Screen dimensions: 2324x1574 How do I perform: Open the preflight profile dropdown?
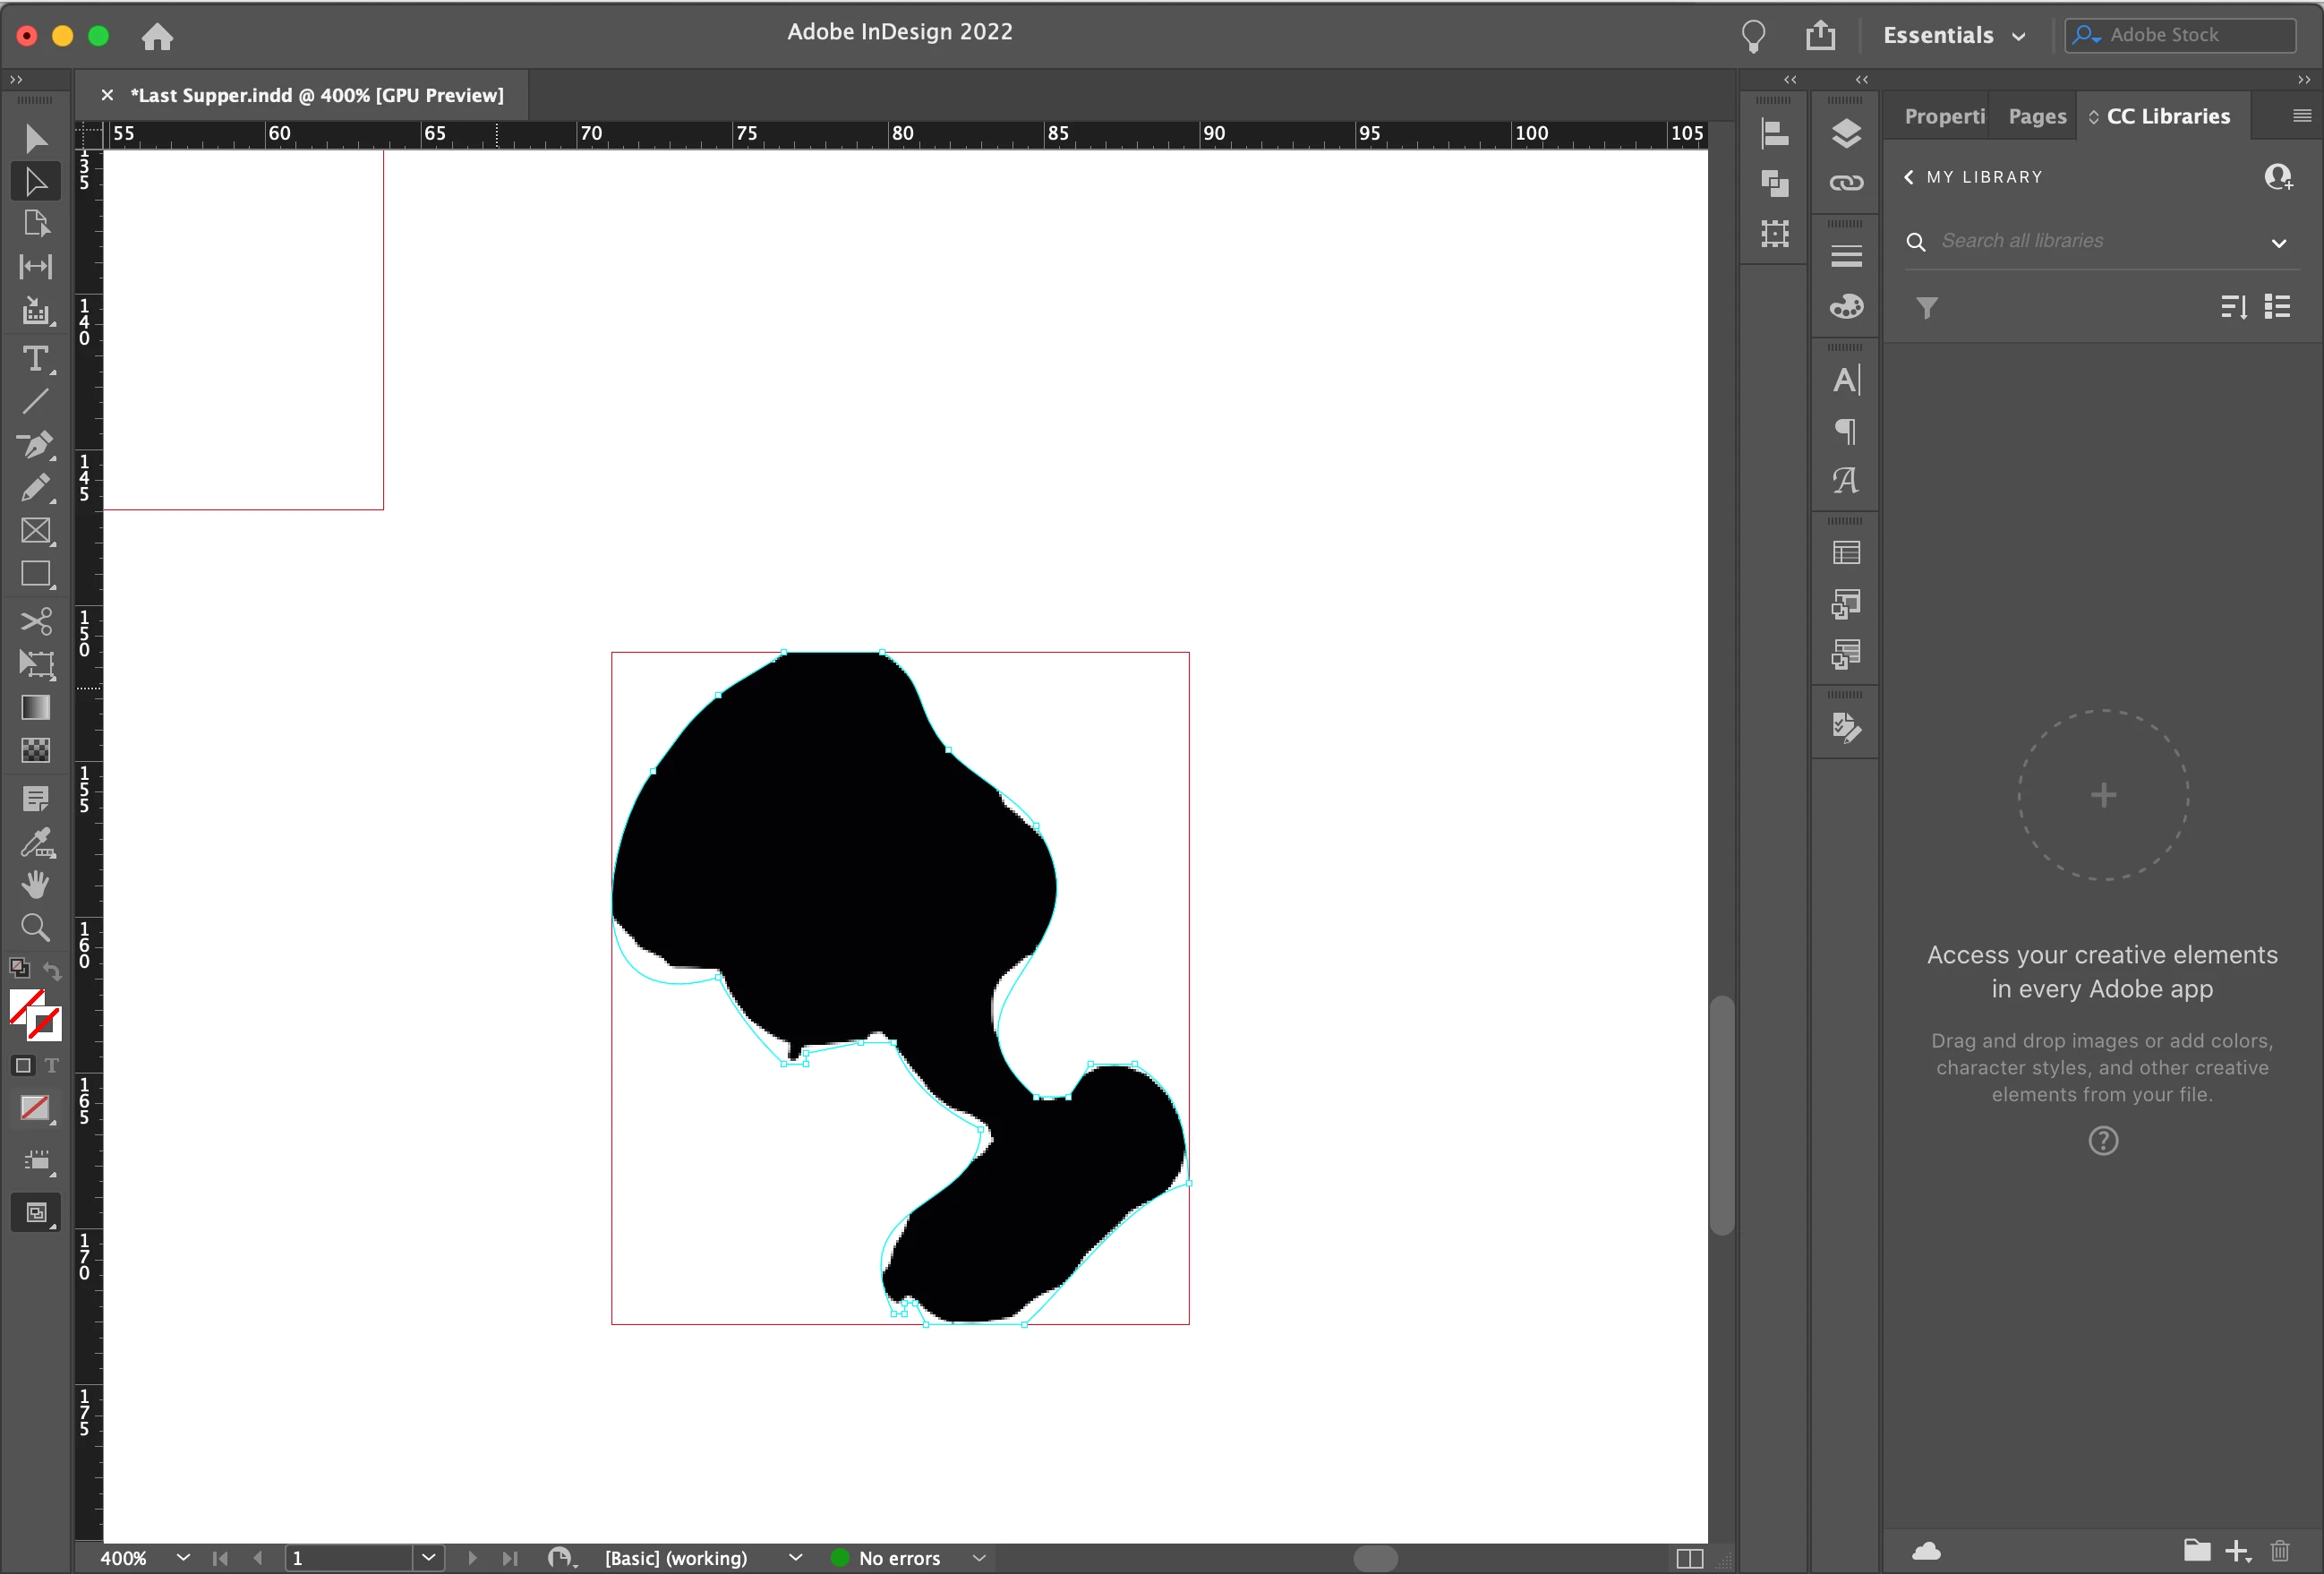tap(795, 1558)
